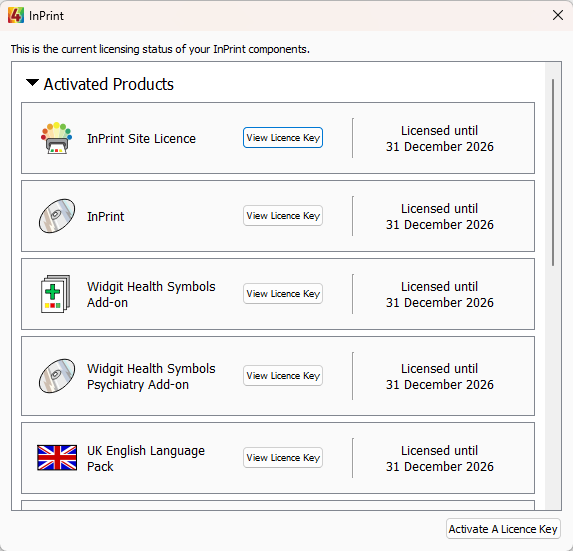The image size is (573, 551).
Task: Select 'Widgit Health Symbols Psychiatry Add-on' label
Action: coord(151,376)
